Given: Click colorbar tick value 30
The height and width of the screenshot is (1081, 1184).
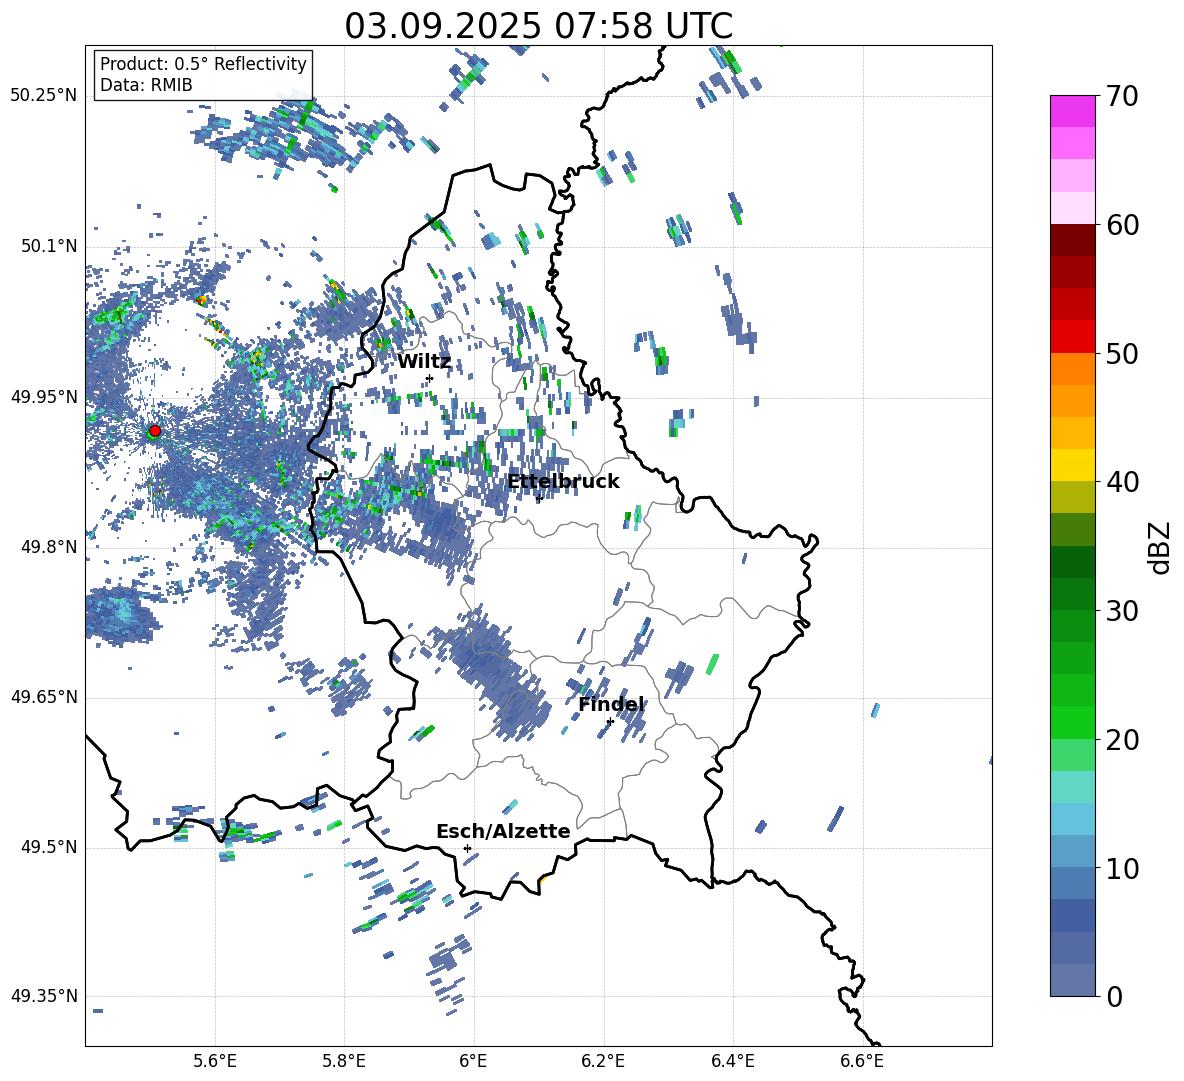Looking at the screenshot, I should point(1122,611).
